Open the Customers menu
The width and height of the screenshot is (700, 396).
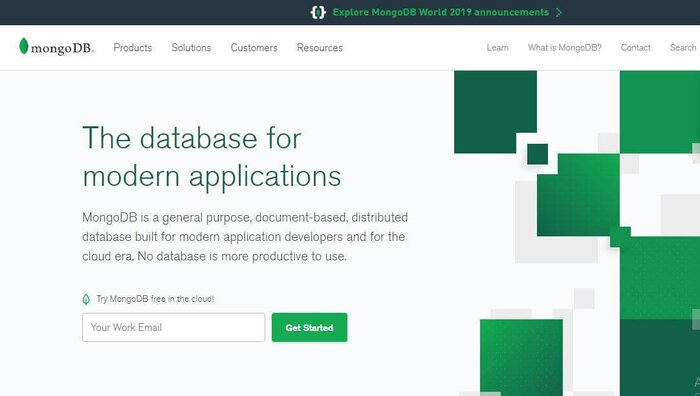coord(254,48)
